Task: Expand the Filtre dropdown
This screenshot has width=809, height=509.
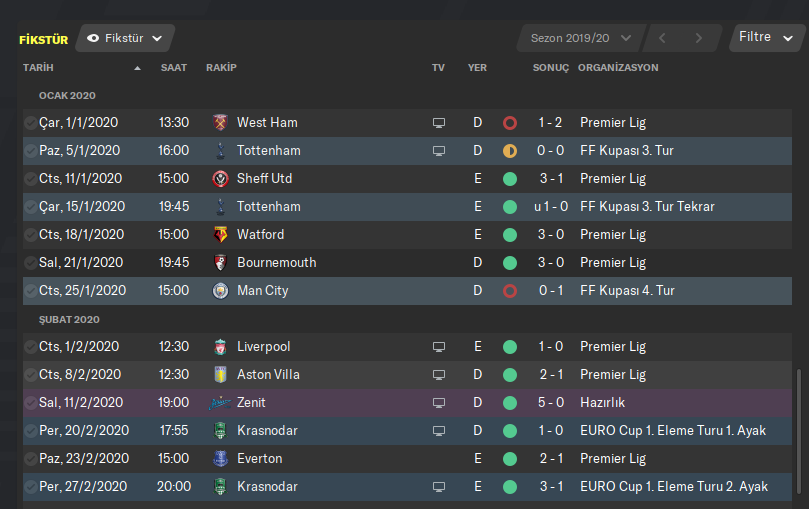Action: click(767, 37)
